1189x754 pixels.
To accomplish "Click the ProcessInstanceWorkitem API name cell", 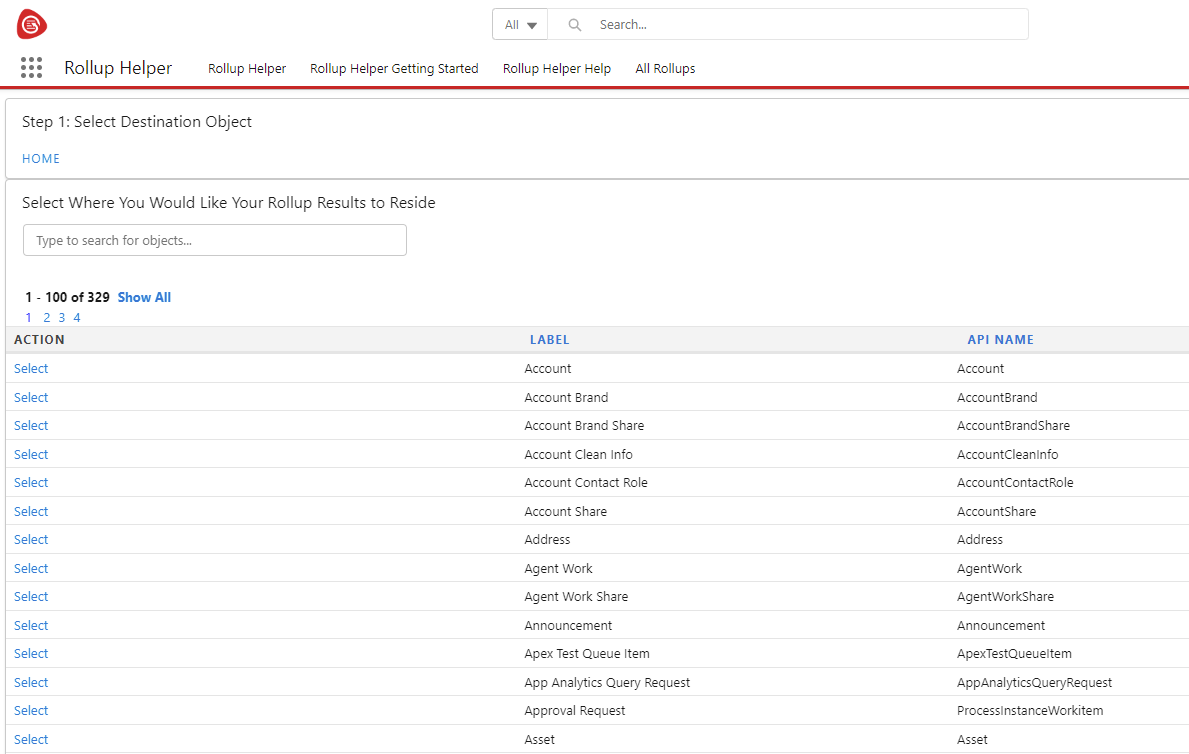I will pos(1030,711).
